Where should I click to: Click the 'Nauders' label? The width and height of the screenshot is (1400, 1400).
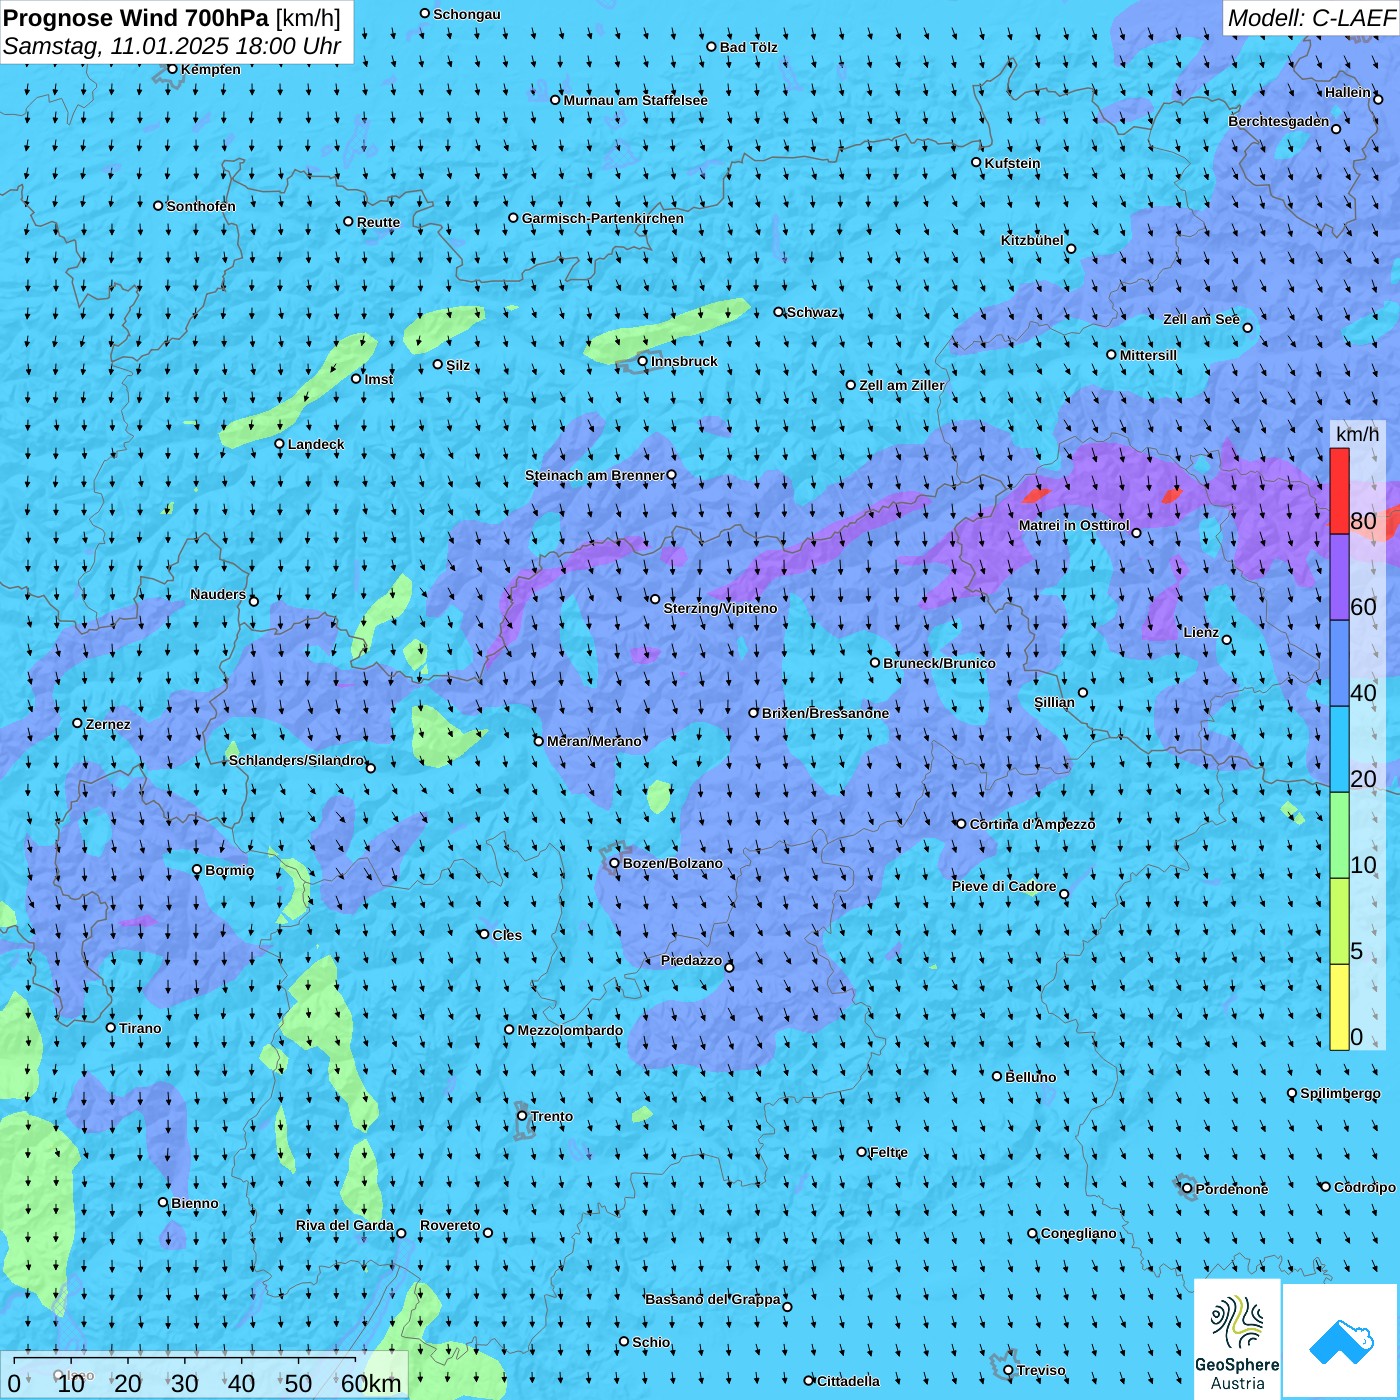(x=218, y=594)
